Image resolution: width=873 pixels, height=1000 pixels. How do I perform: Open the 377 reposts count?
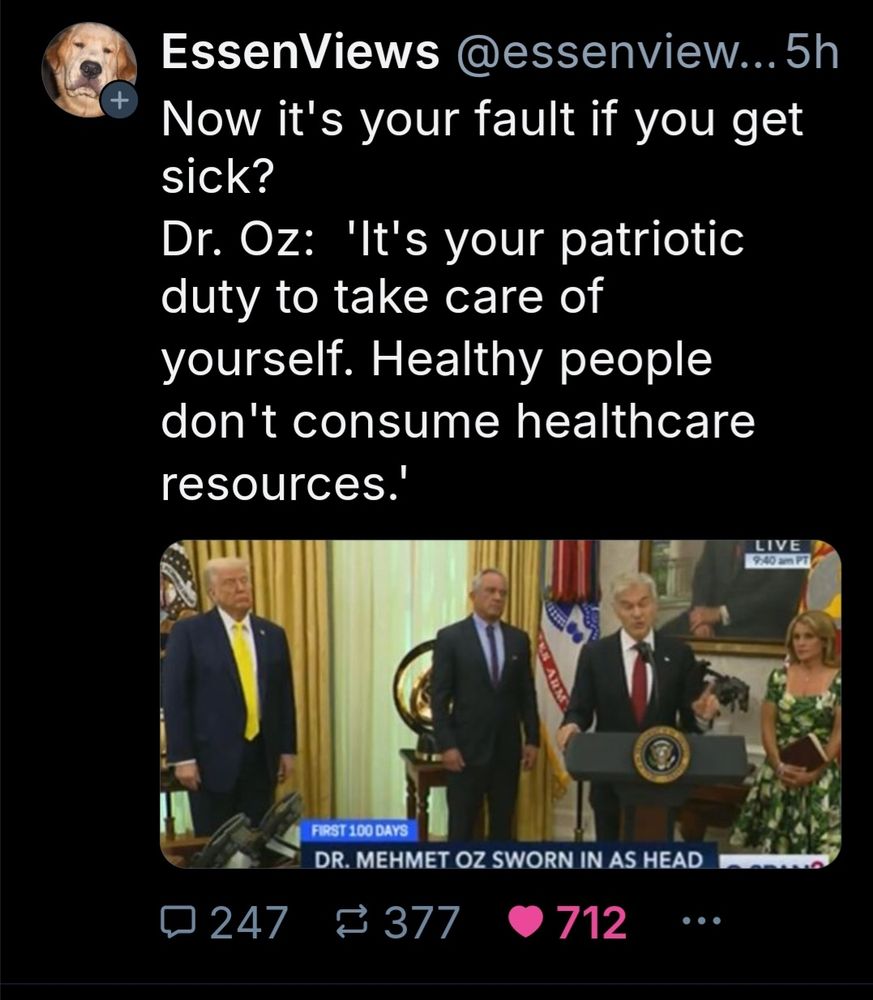click(x=421, y=922)
